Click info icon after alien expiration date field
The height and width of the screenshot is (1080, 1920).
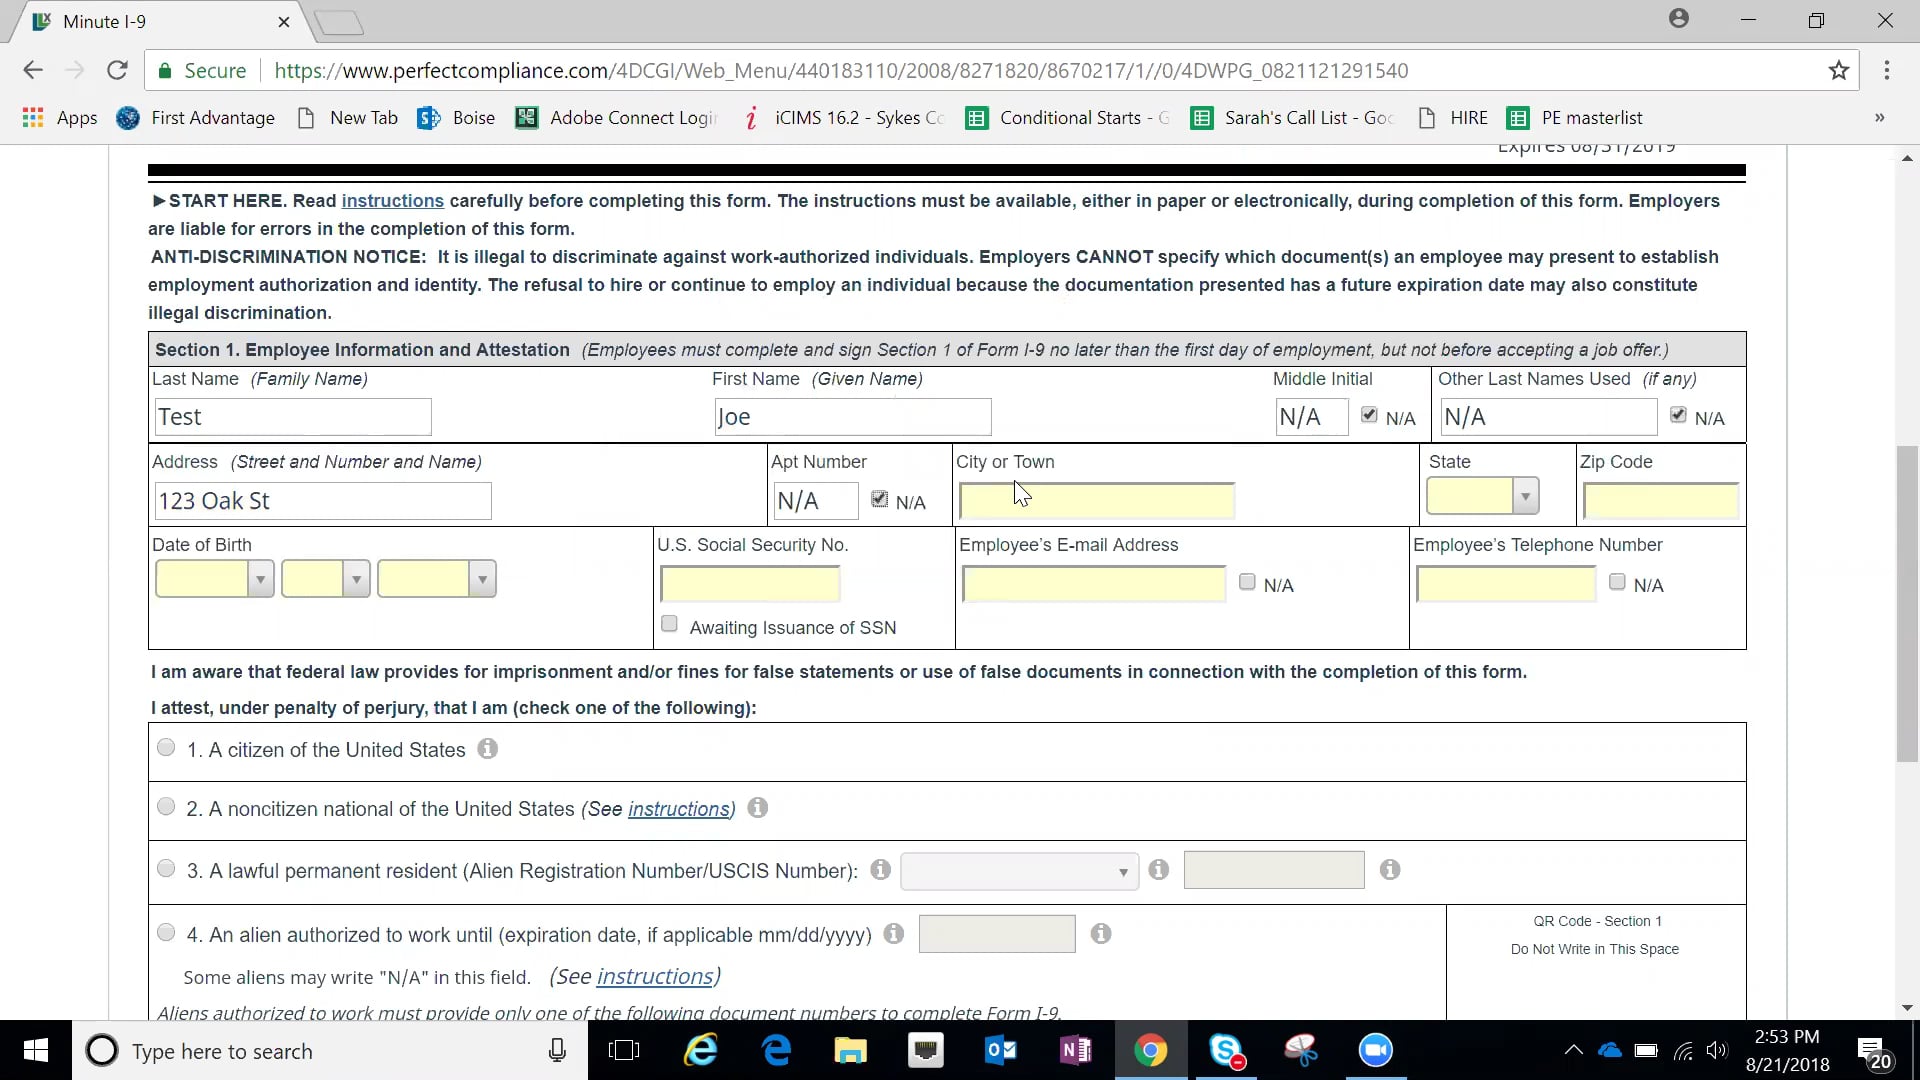tap(1101, 934)
